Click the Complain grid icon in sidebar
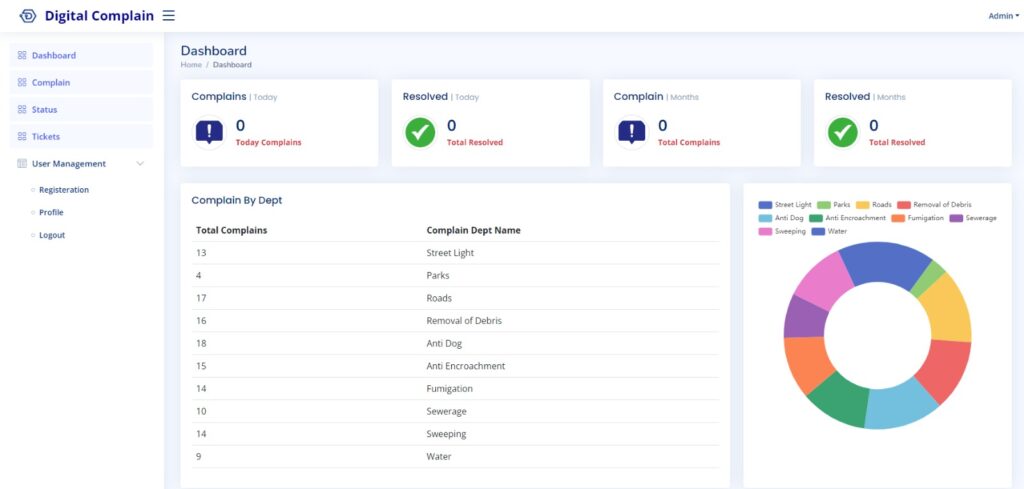The height and width of the screenshot is (489, 1024). (x=22, y=83)
